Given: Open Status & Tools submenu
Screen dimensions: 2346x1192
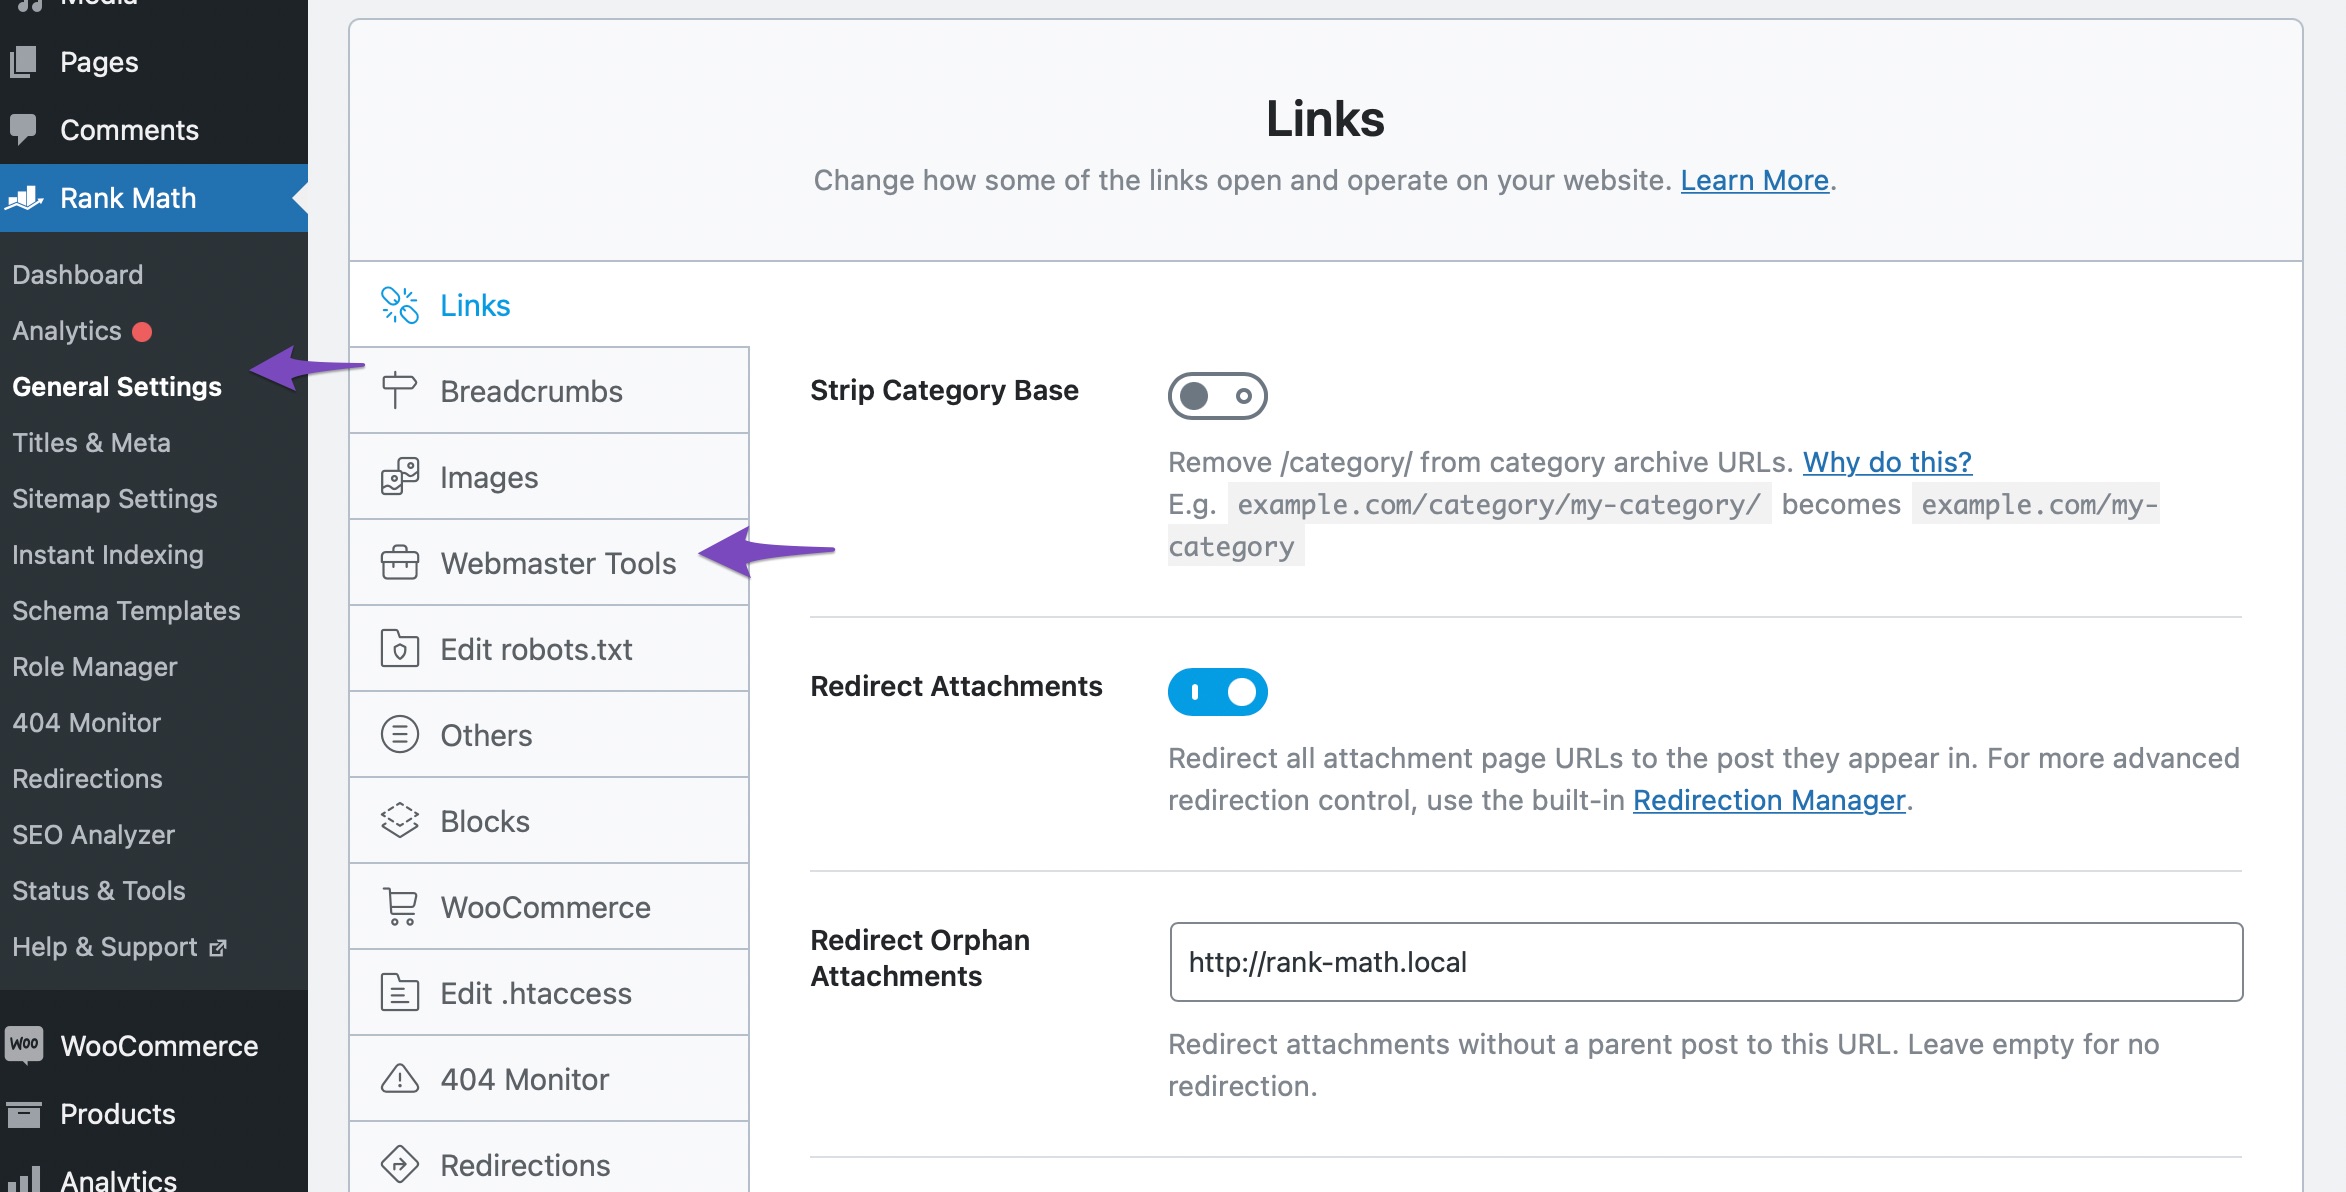Looking at the screenshot, I should click(98, 891).
